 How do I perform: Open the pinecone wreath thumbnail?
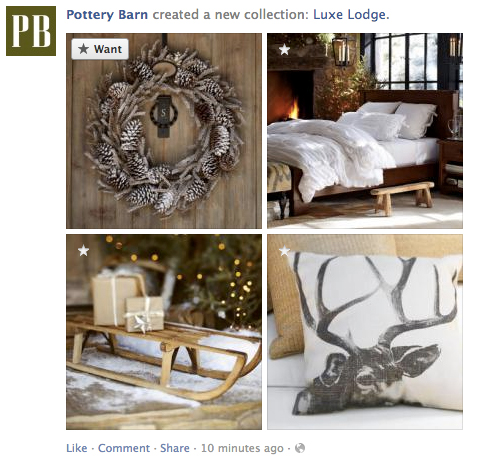coord(164,131)
